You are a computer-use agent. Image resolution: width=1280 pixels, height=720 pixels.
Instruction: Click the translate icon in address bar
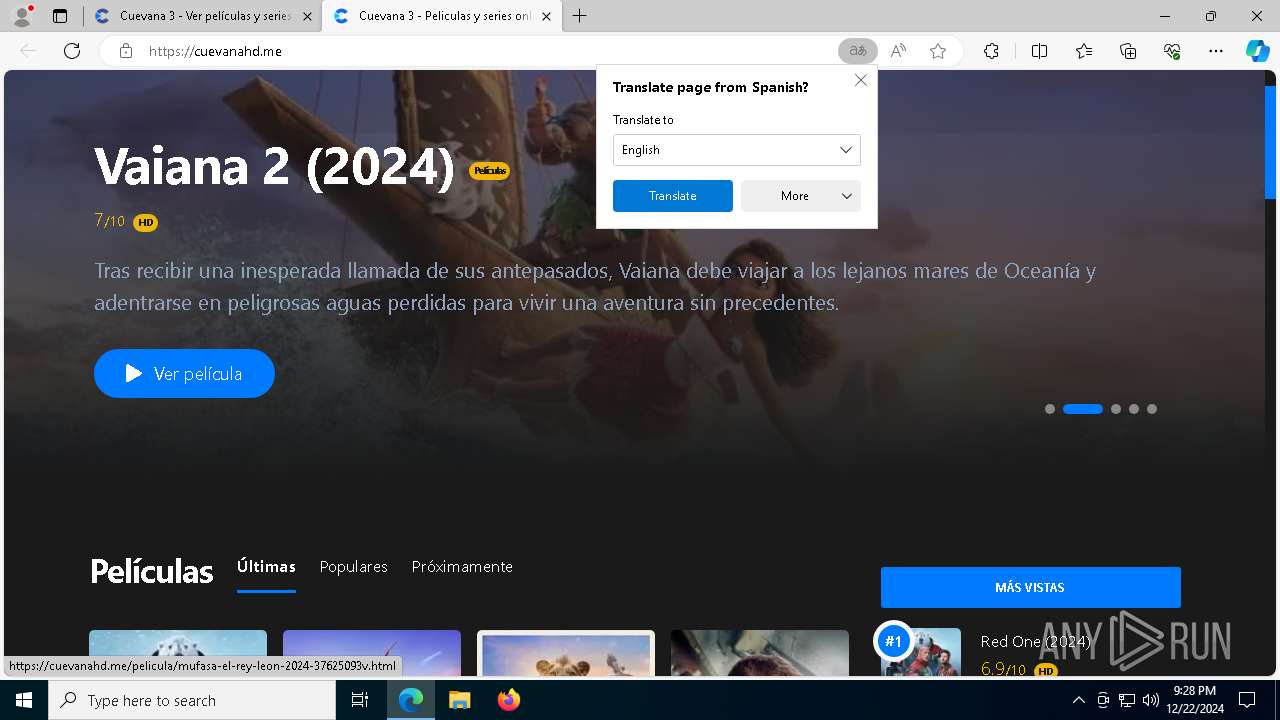pyautogui.click(x=858, y=51)
